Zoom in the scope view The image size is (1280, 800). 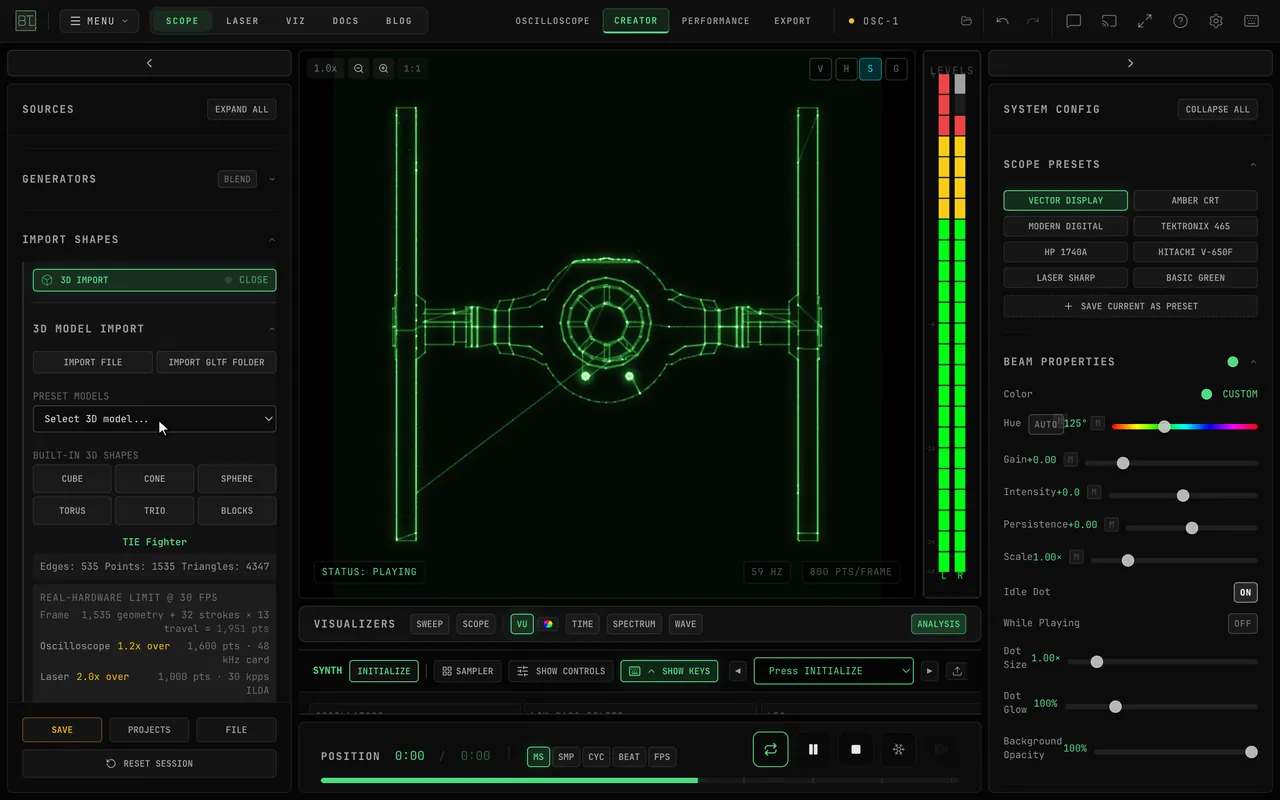(384, 69)
